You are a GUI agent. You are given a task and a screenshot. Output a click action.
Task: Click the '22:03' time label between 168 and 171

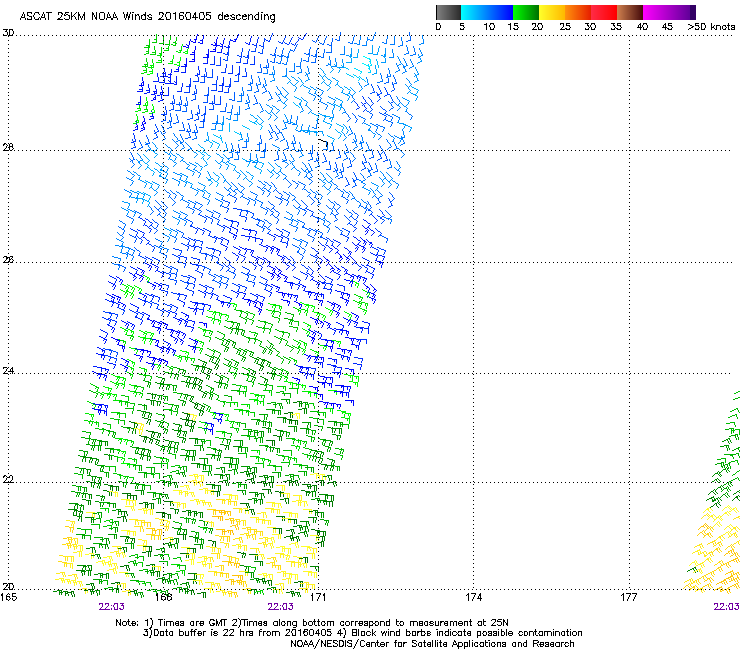[x=280, y=607]
